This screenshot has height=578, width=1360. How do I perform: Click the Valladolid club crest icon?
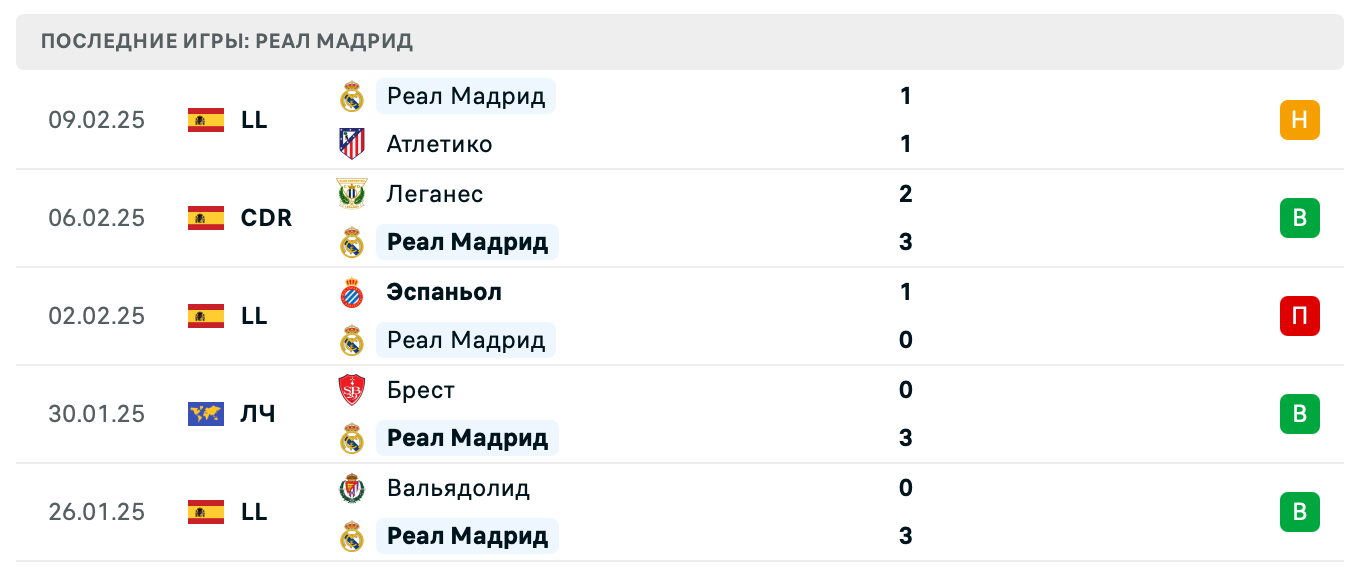352,488
